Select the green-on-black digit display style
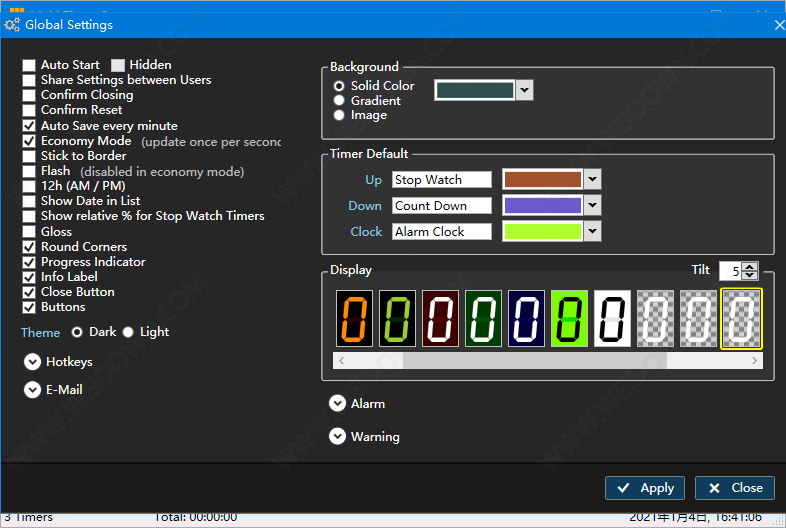The image size is (786, 528). [398, 318]
